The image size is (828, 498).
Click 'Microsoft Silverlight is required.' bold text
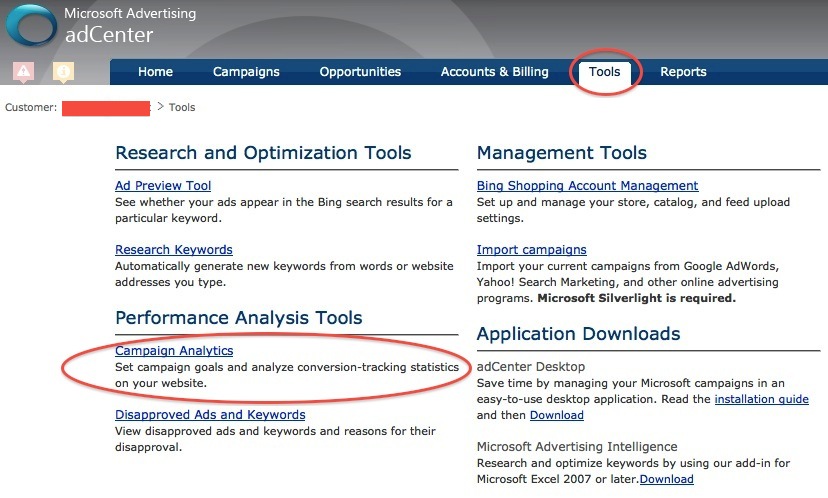pos(636,298)
